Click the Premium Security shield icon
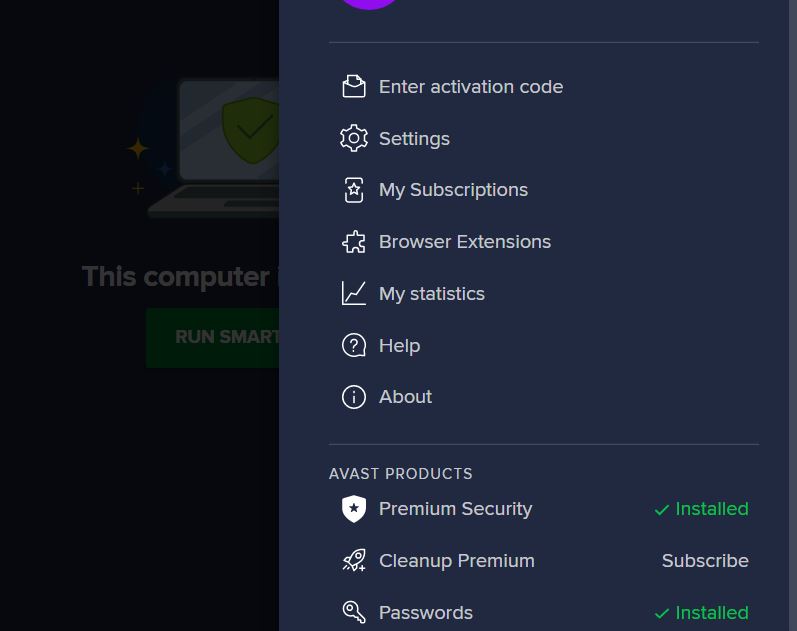The image size is (797, 631). click(354, 509)
